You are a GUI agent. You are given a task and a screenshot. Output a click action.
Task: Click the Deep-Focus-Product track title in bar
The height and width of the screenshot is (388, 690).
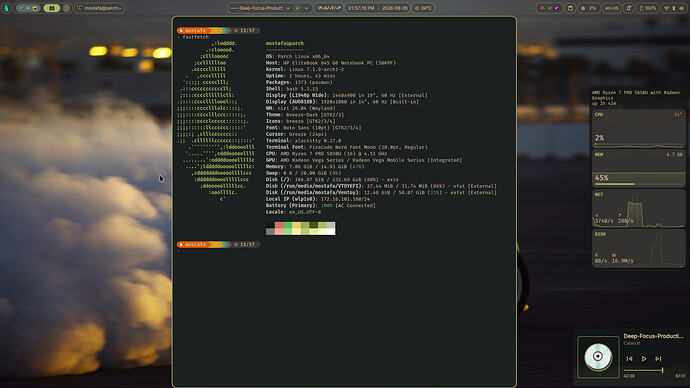click(261, 8)
